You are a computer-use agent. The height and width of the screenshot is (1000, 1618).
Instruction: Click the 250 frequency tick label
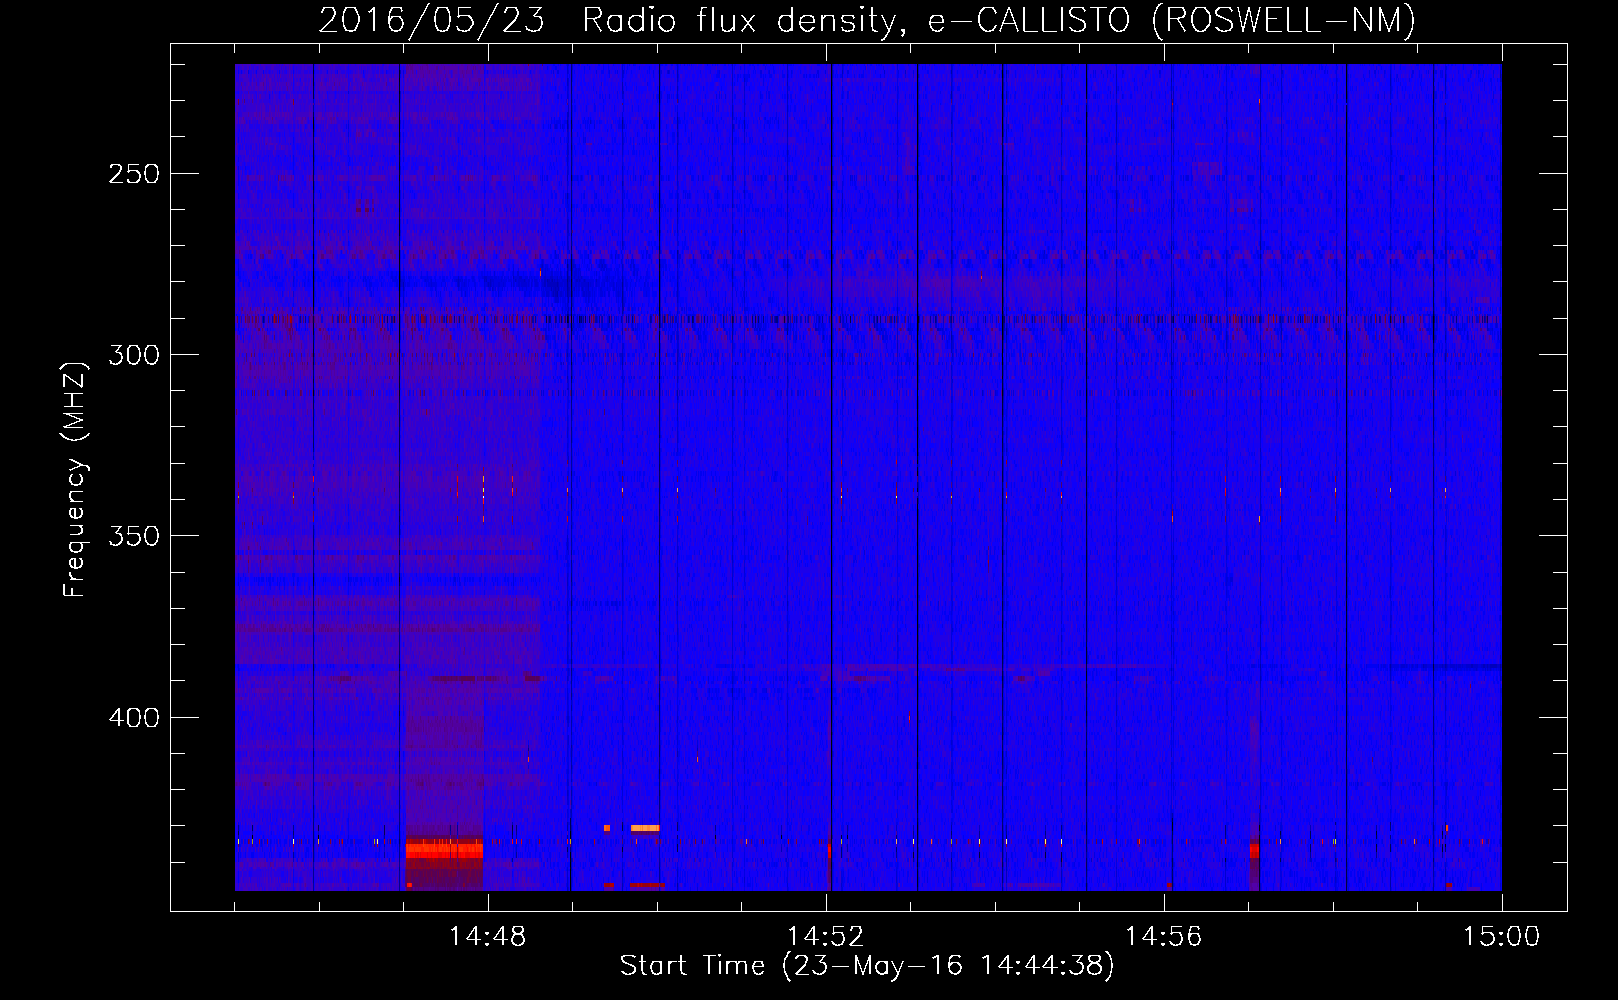click(x=134, y=174)
